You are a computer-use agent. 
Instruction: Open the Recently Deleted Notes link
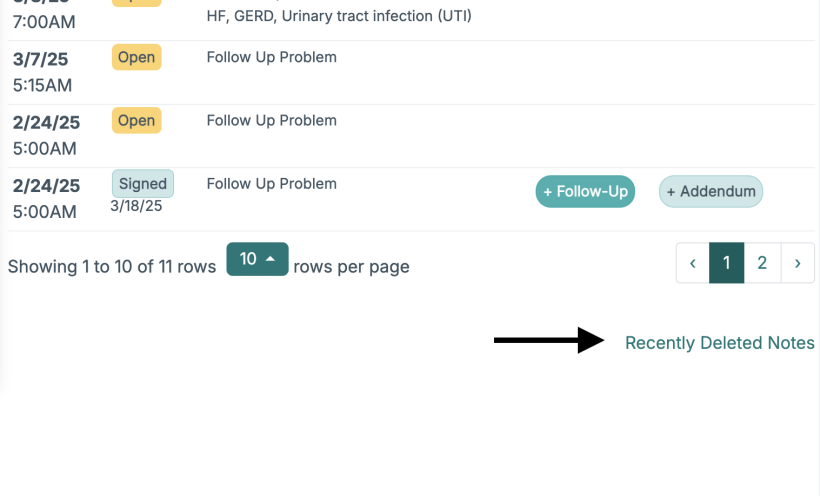(719, 343)
